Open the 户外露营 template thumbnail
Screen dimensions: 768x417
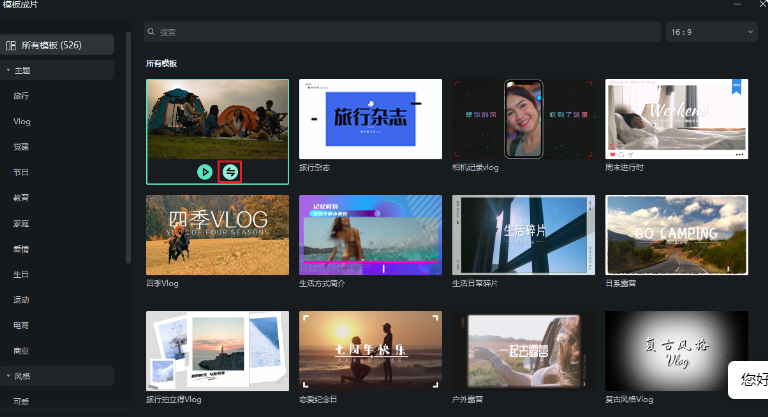point(524,351)
